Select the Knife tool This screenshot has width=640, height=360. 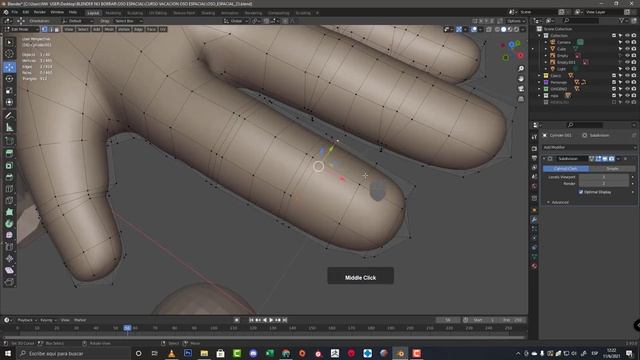pos(9,200)
